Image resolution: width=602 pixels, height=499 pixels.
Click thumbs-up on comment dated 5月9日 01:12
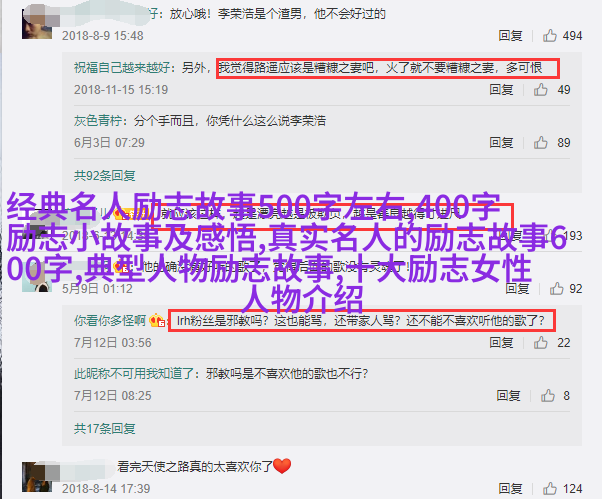556,288
